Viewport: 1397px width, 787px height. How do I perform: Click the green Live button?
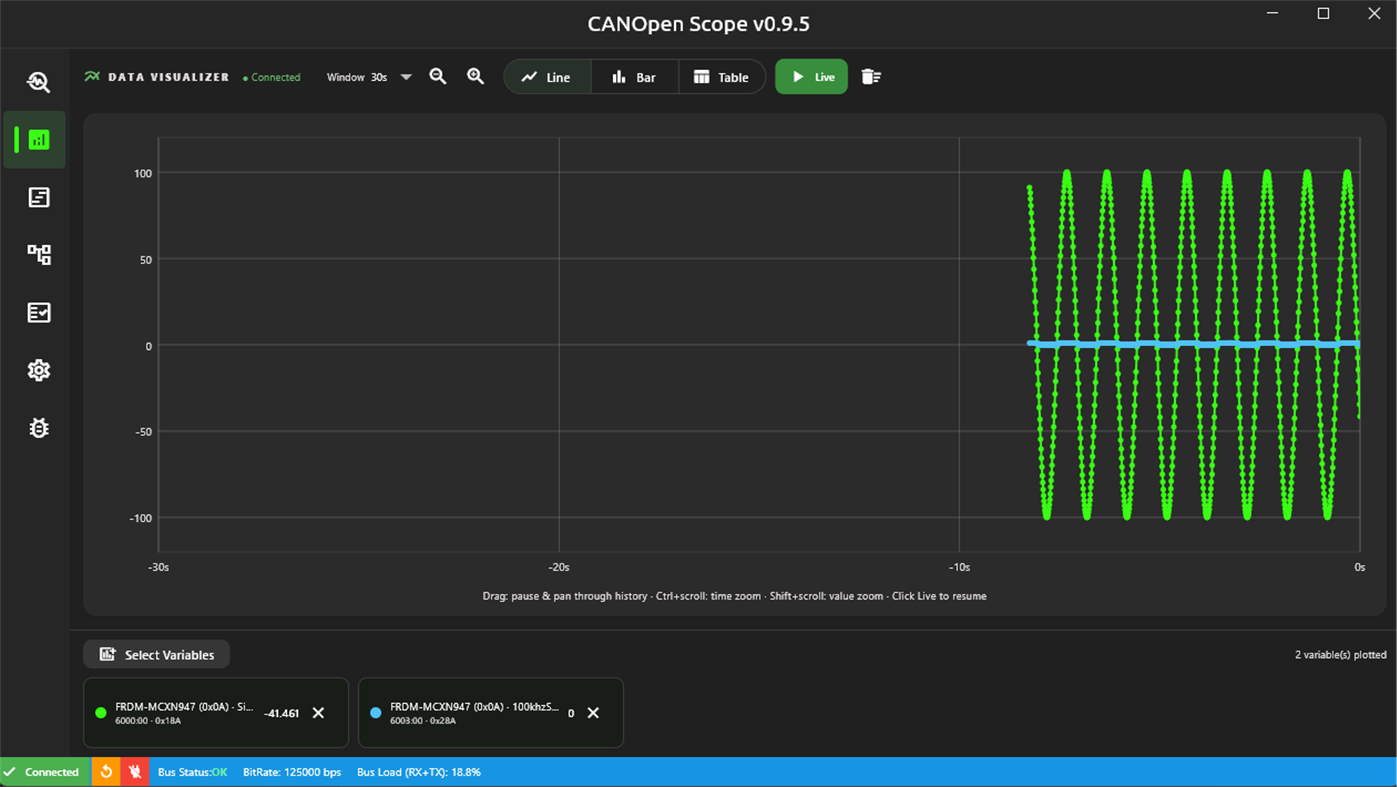click(811, 77)
